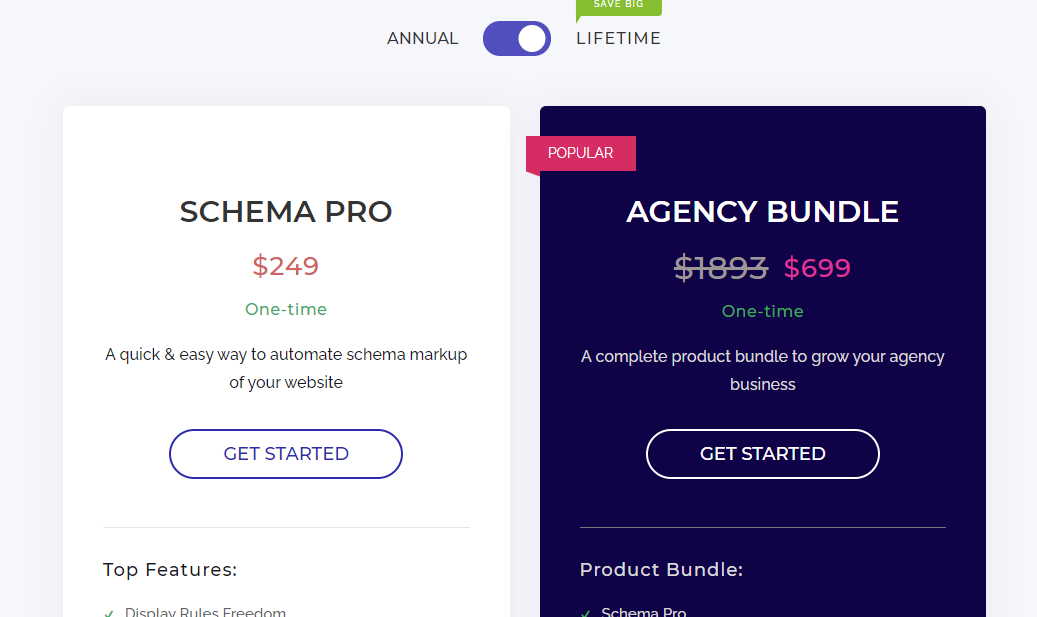Select the ANNUAL billing label
Image resolution: width=1037 pixels, height=617 pixels.
point(422,39)
